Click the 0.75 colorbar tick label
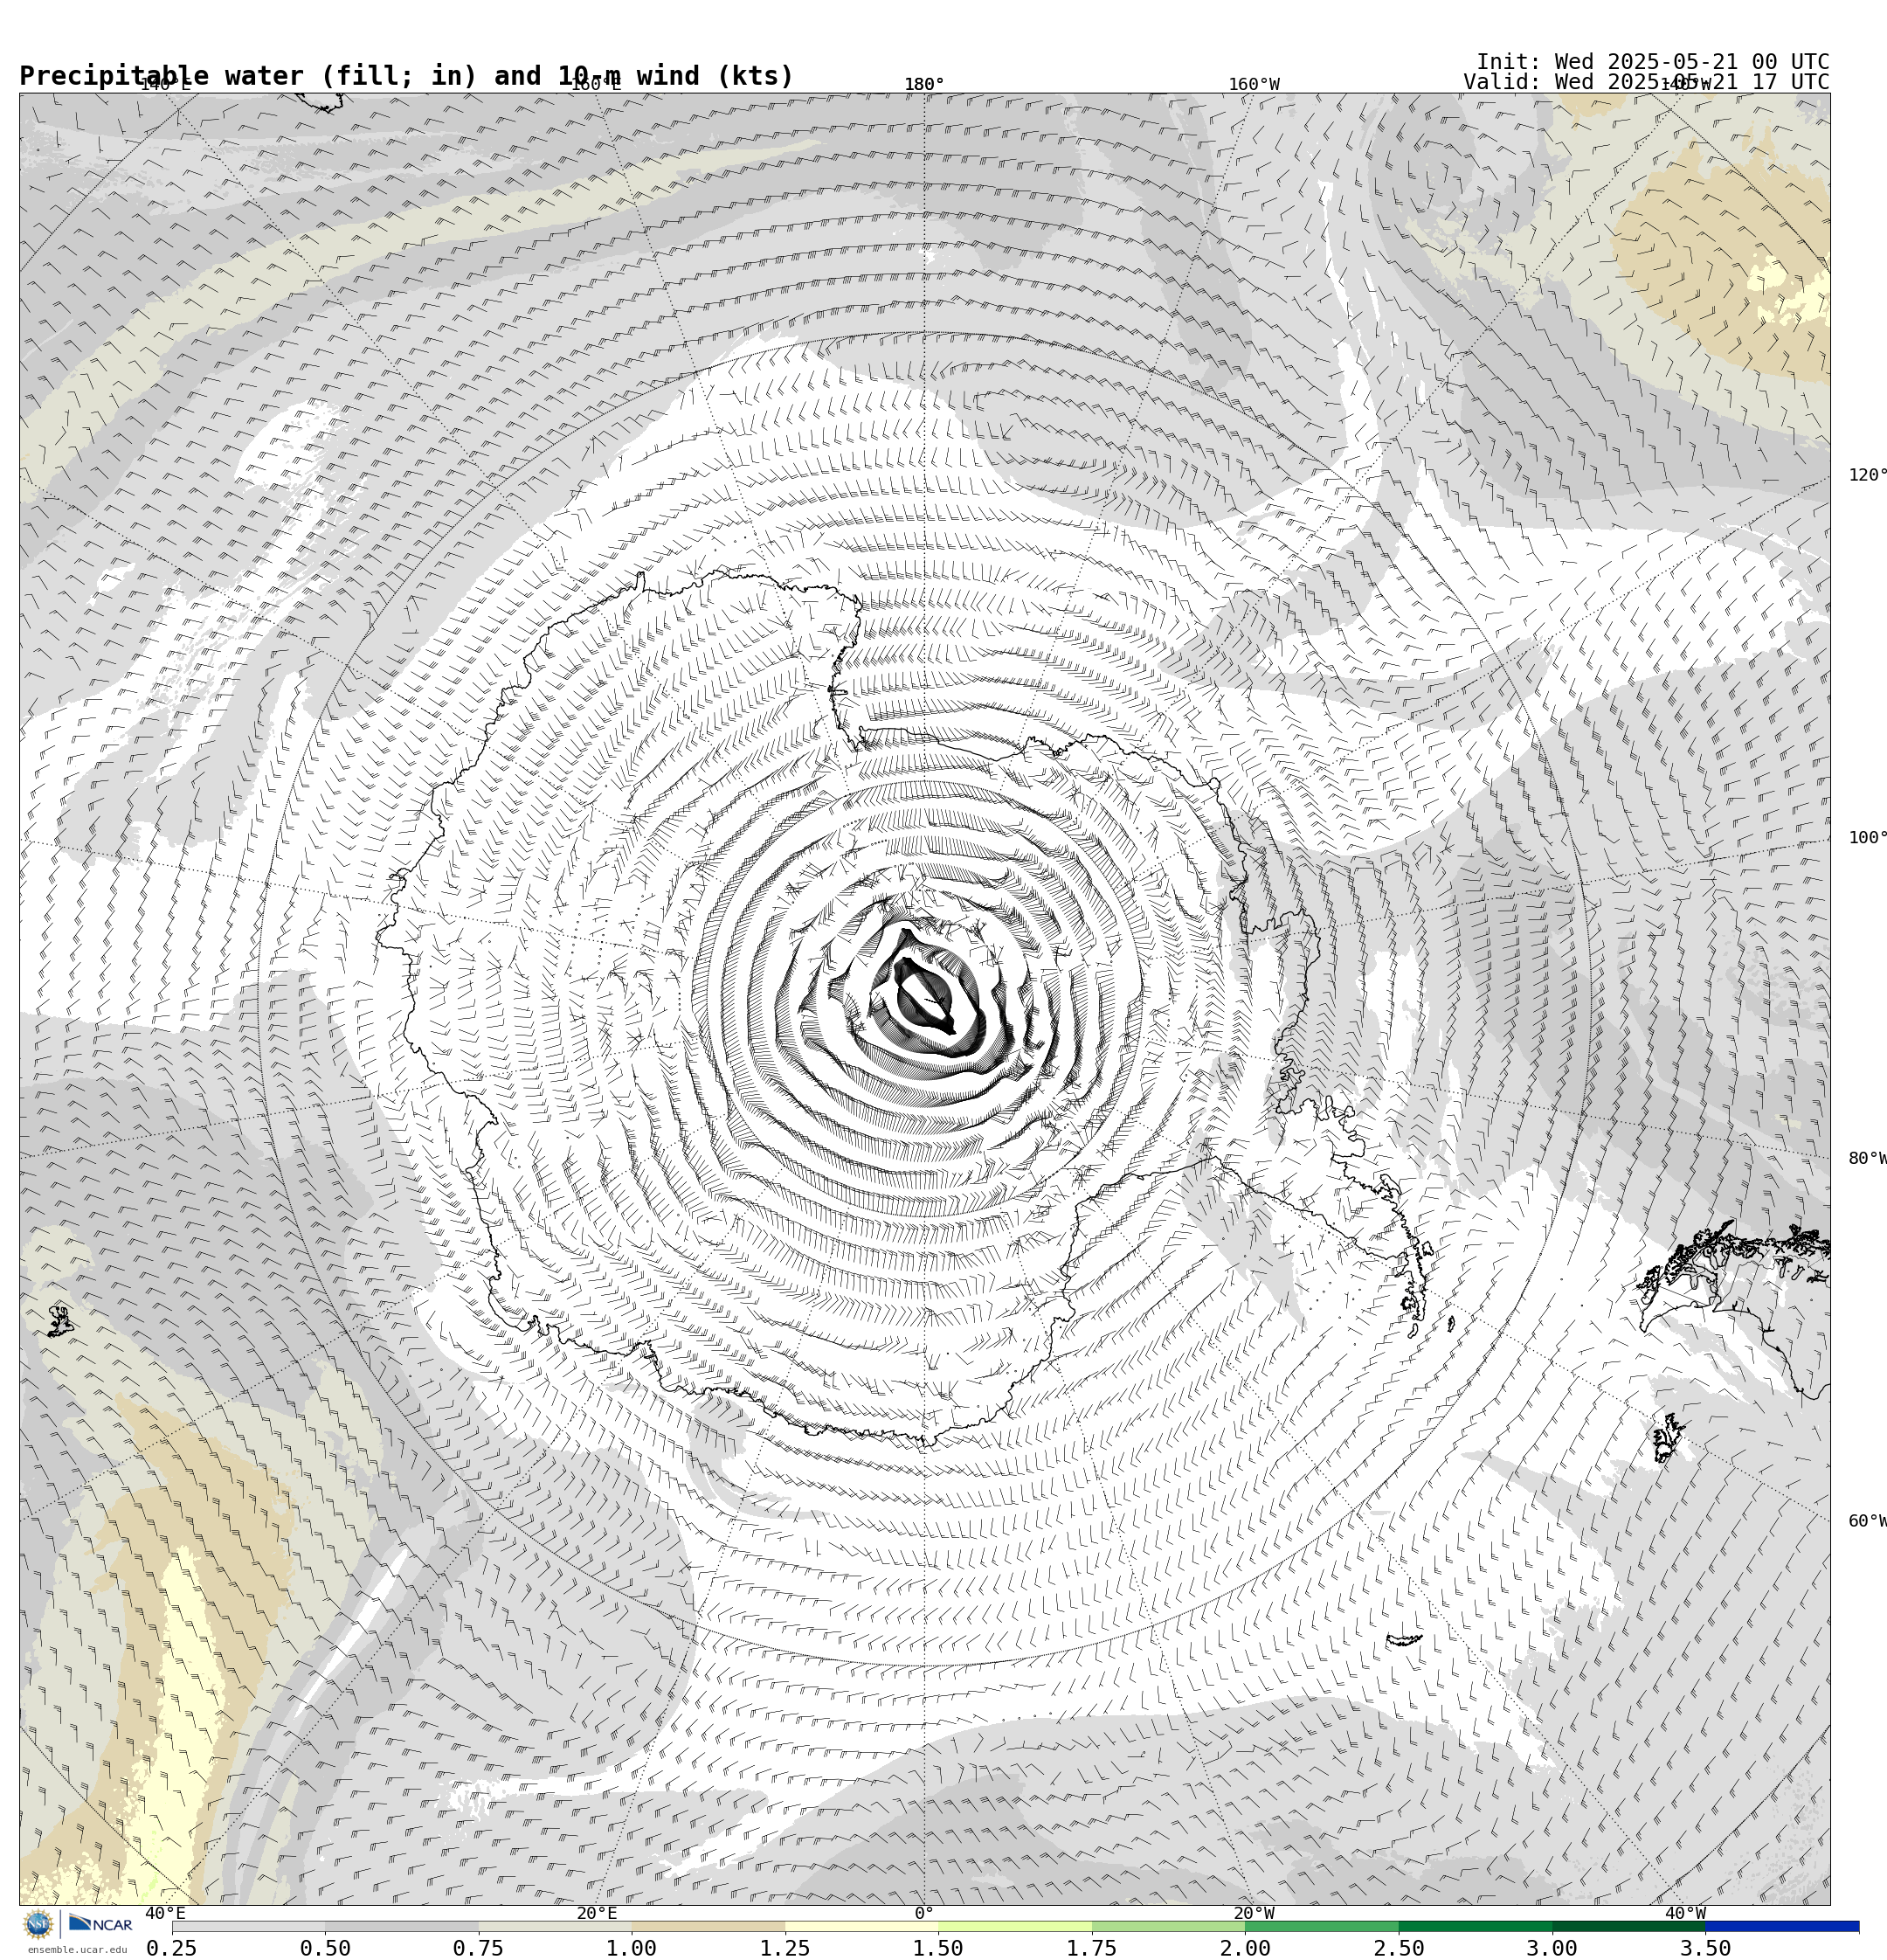The height and width of the screenshot is (1960, 1887). (478, 1948)
